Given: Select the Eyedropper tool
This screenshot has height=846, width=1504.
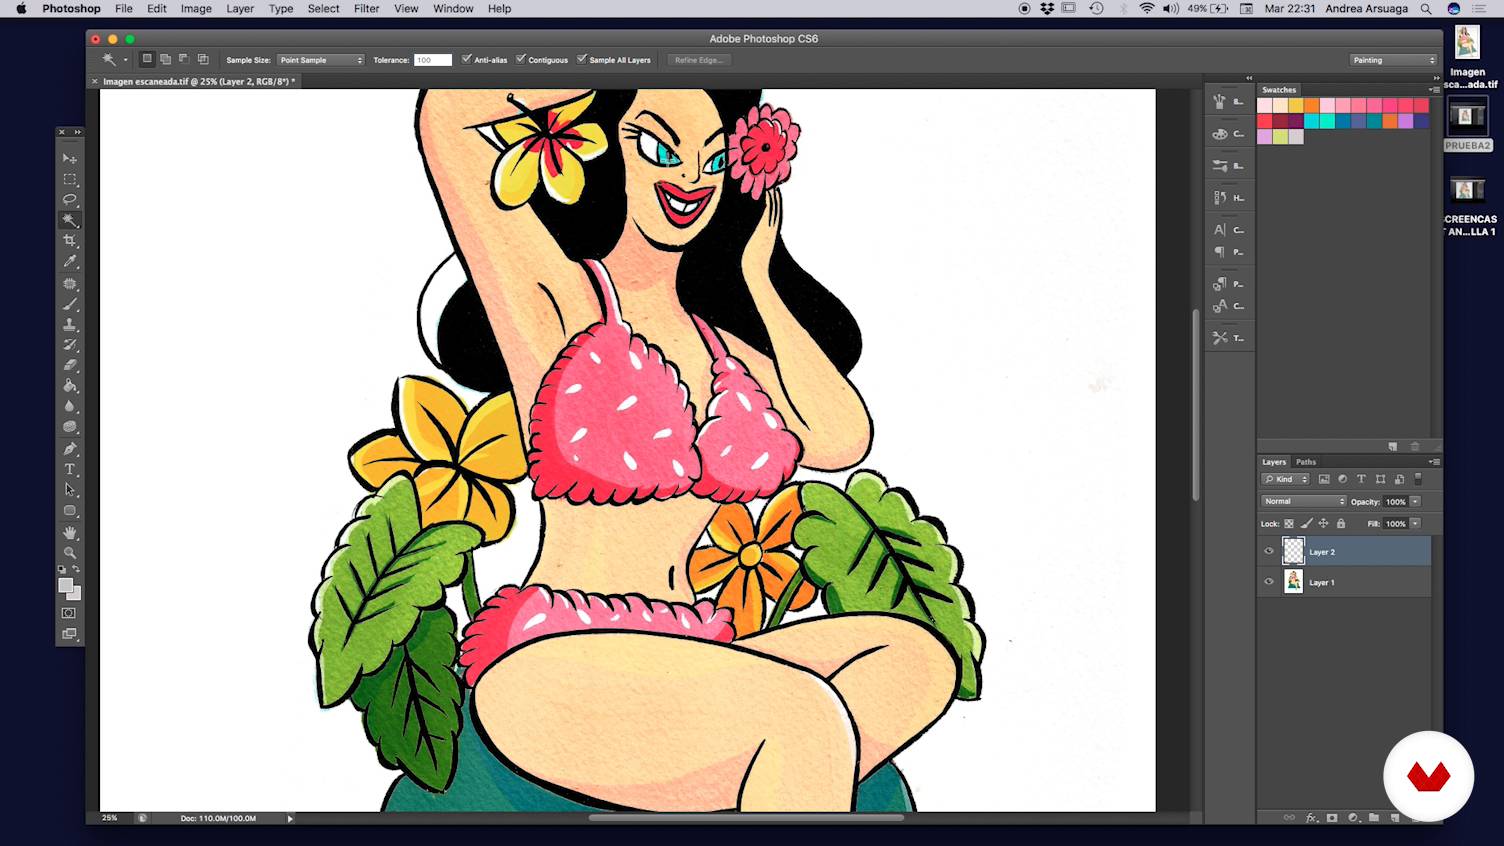Looking at the screenshot, I should click(x=69, y=261).
